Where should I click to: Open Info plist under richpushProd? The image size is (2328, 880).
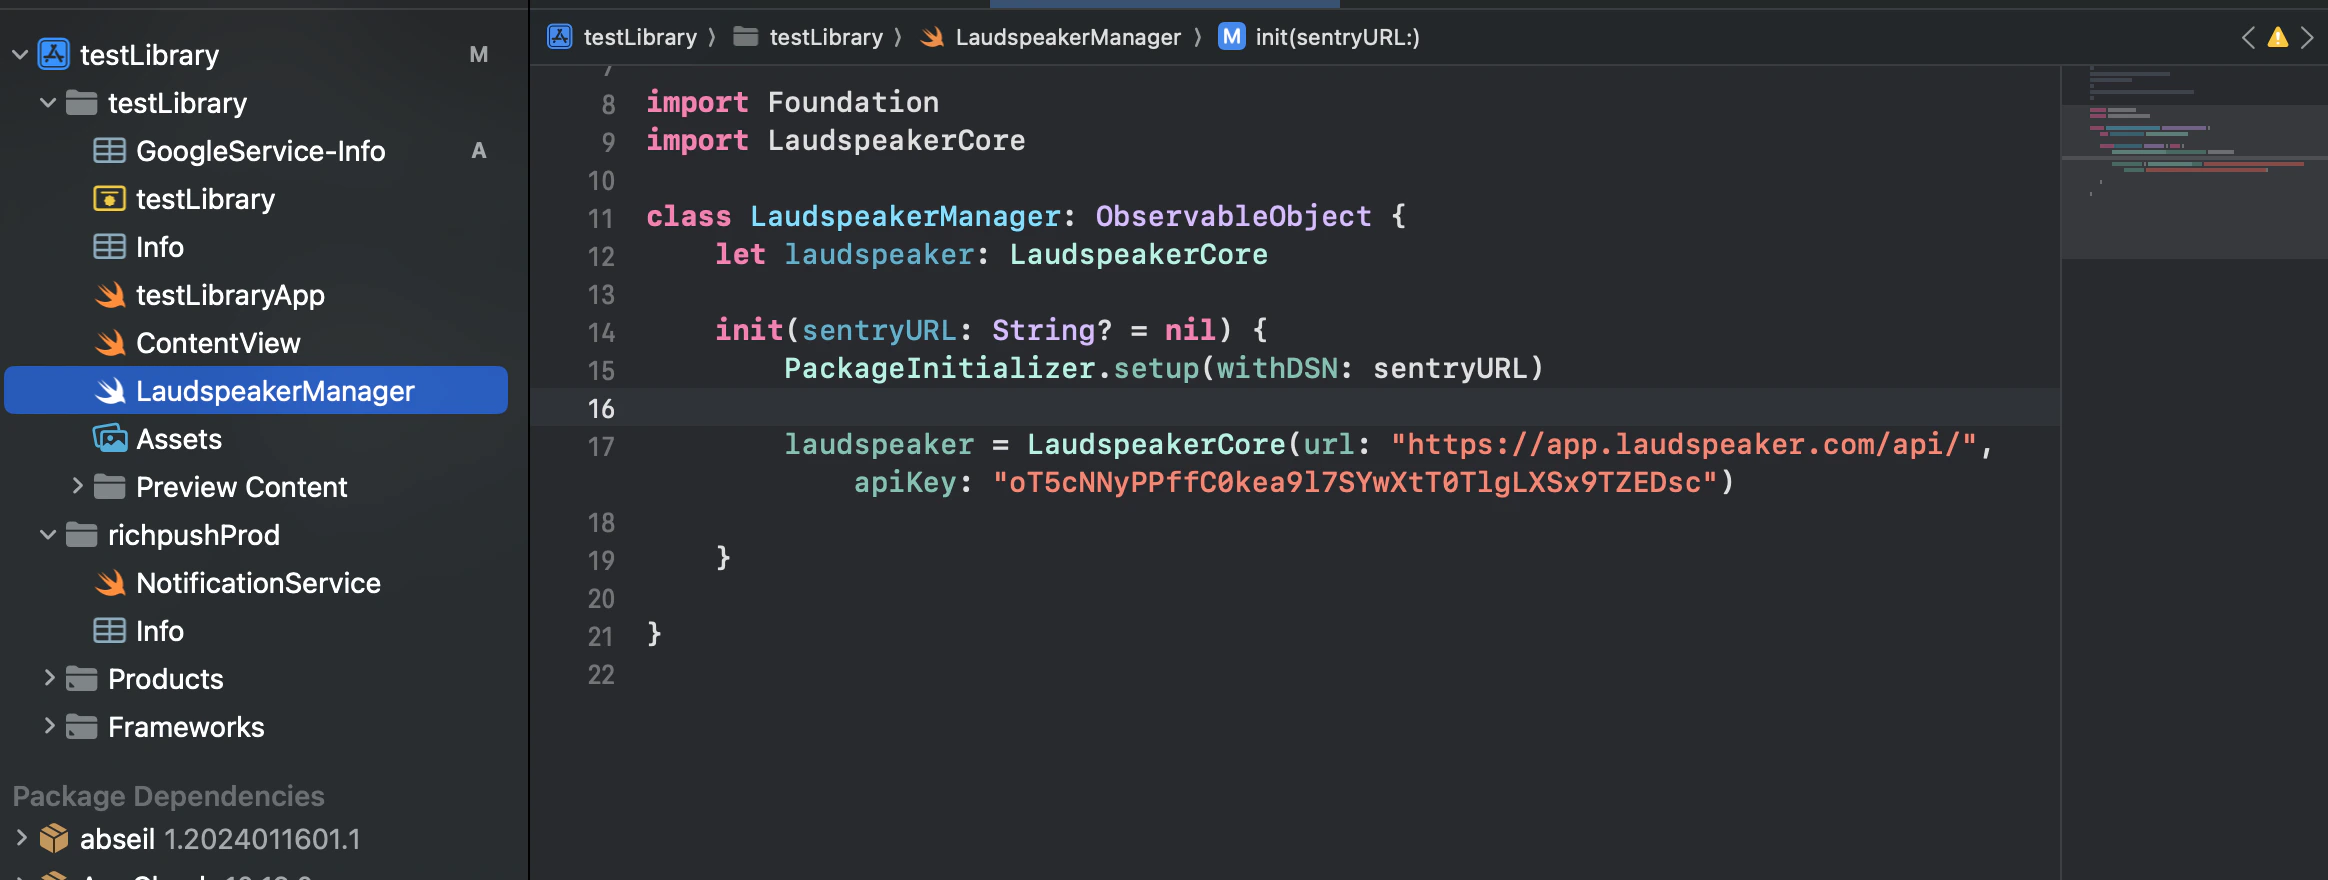pos(160,631)
